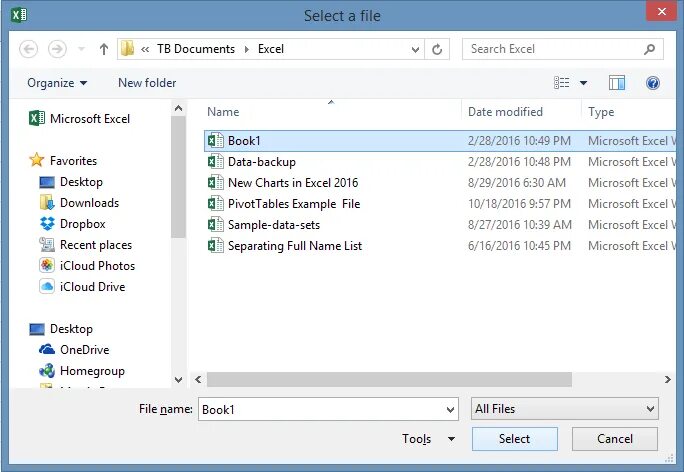Open the Tools dropdown menu
Viewport: 684px width, 472px height.
coord(428,439)
